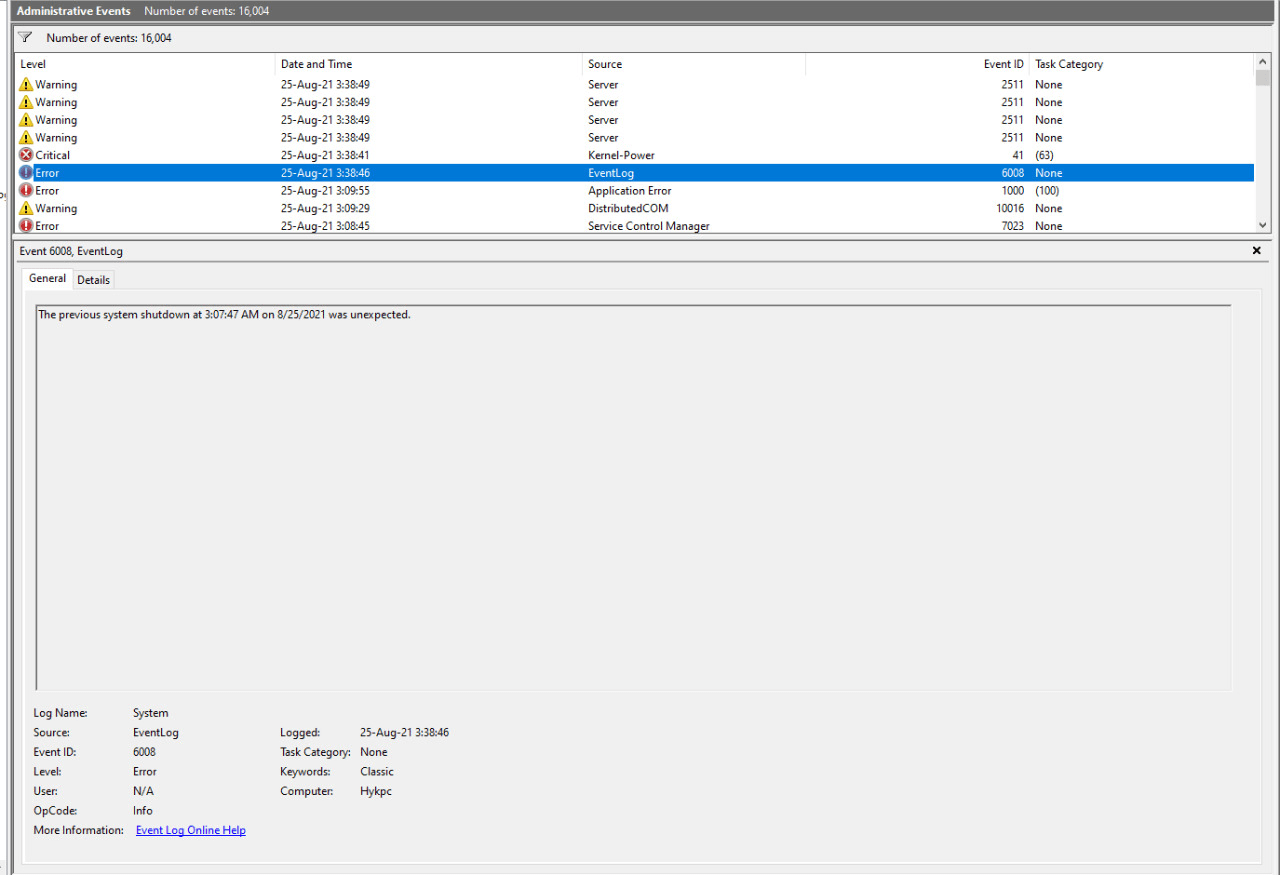Click the red Critical icon on Kernel-Power row

point(26,155)
